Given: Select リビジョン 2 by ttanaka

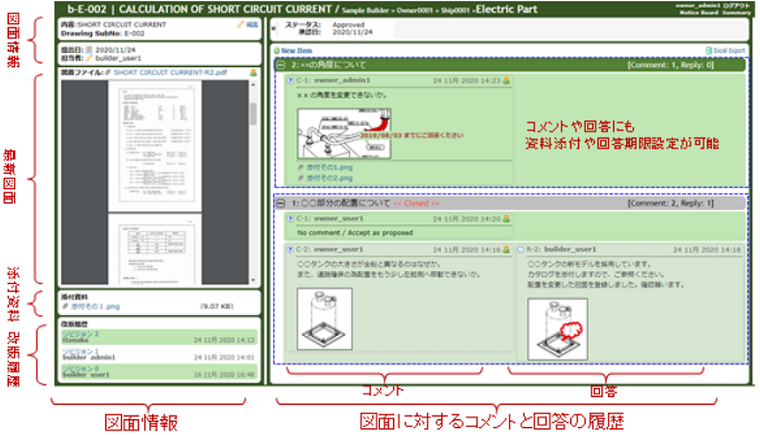Looking at the screenshot, I should coord(158,337).
